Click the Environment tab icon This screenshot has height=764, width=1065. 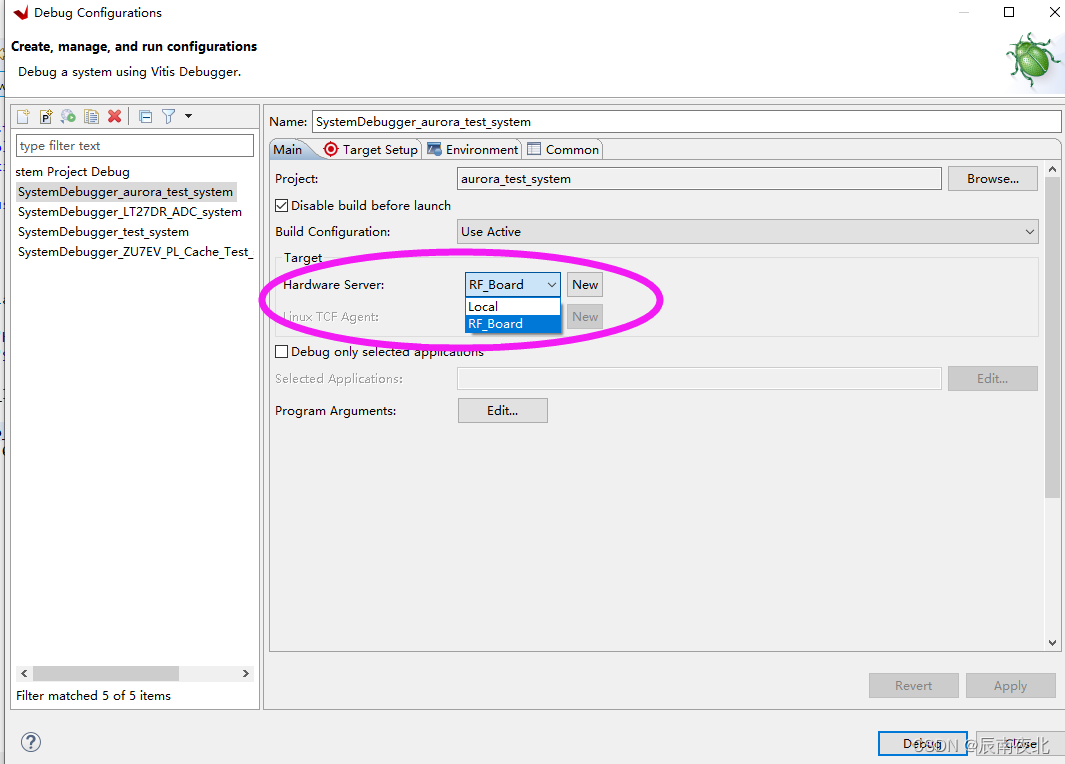(434, 149)
